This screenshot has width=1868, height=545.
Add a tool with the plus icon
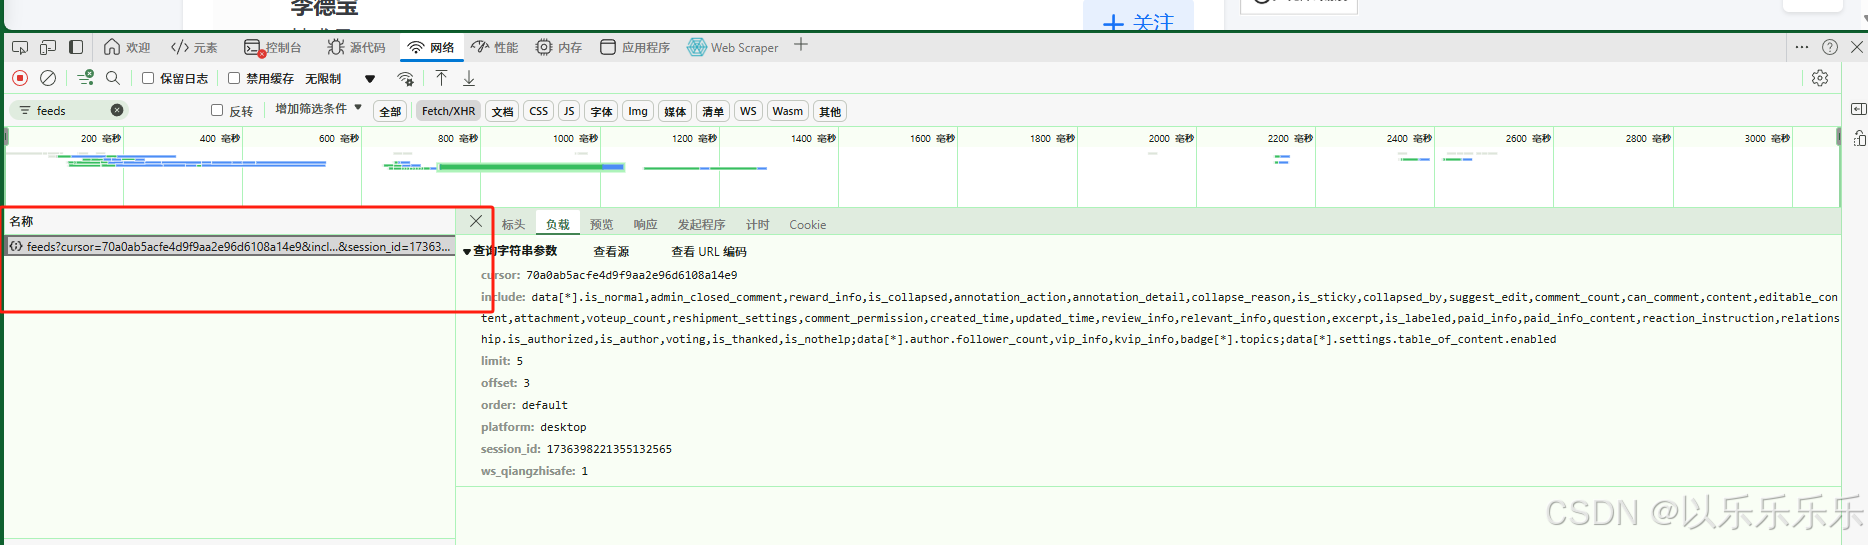point(801,45)
